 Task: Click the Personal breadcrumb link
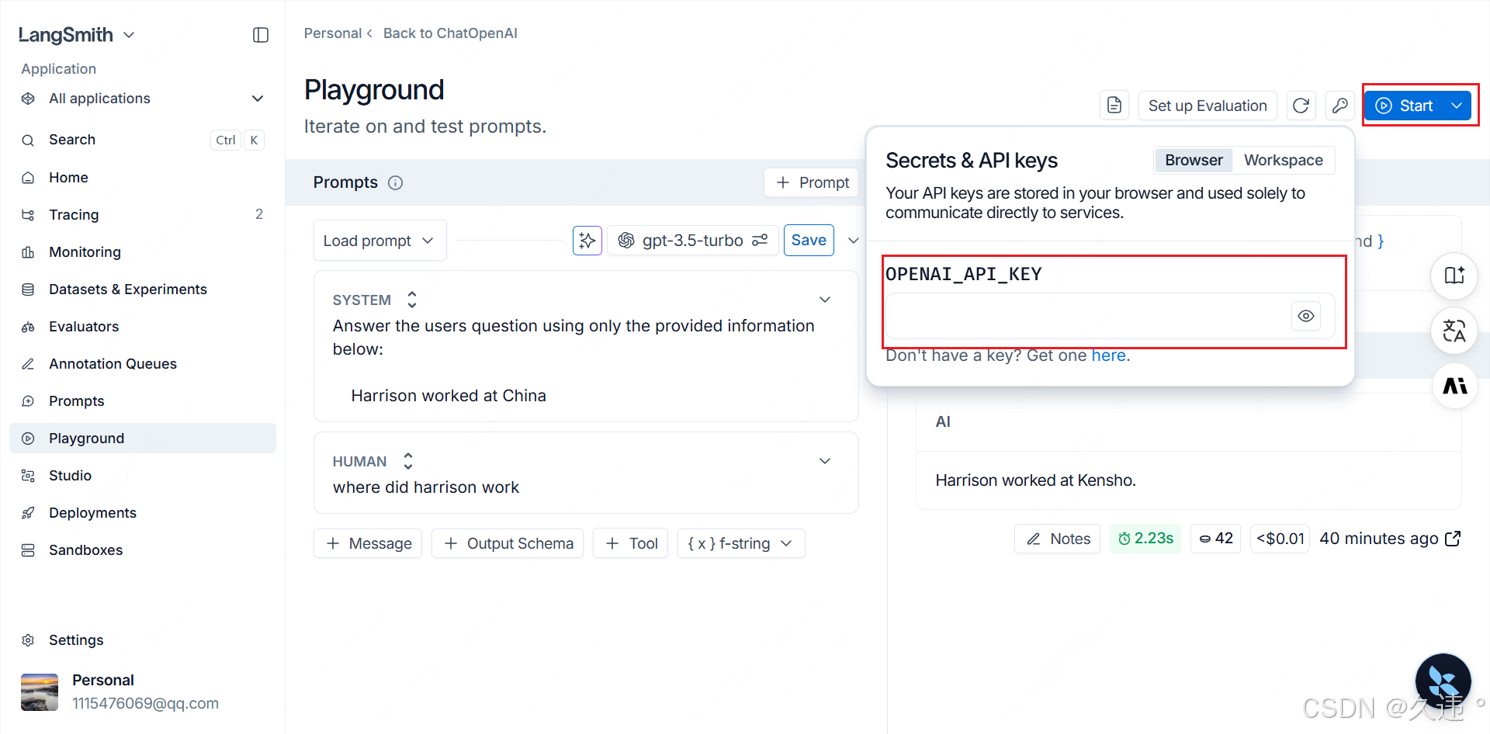coord(332,33)
